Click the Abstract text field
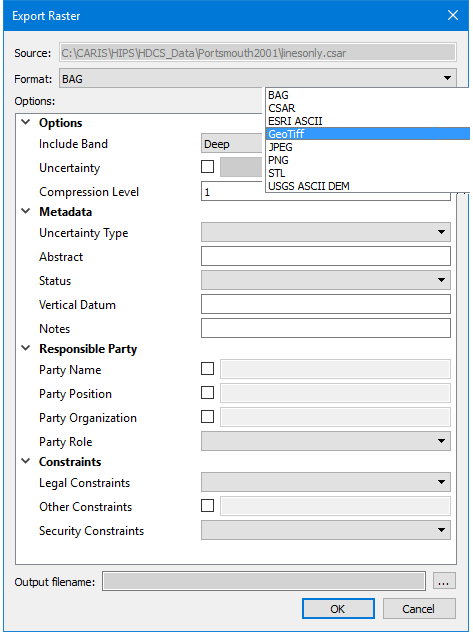The width and height of the screenshot is (473, 634). pyautogui.click(x=326, y=256)
